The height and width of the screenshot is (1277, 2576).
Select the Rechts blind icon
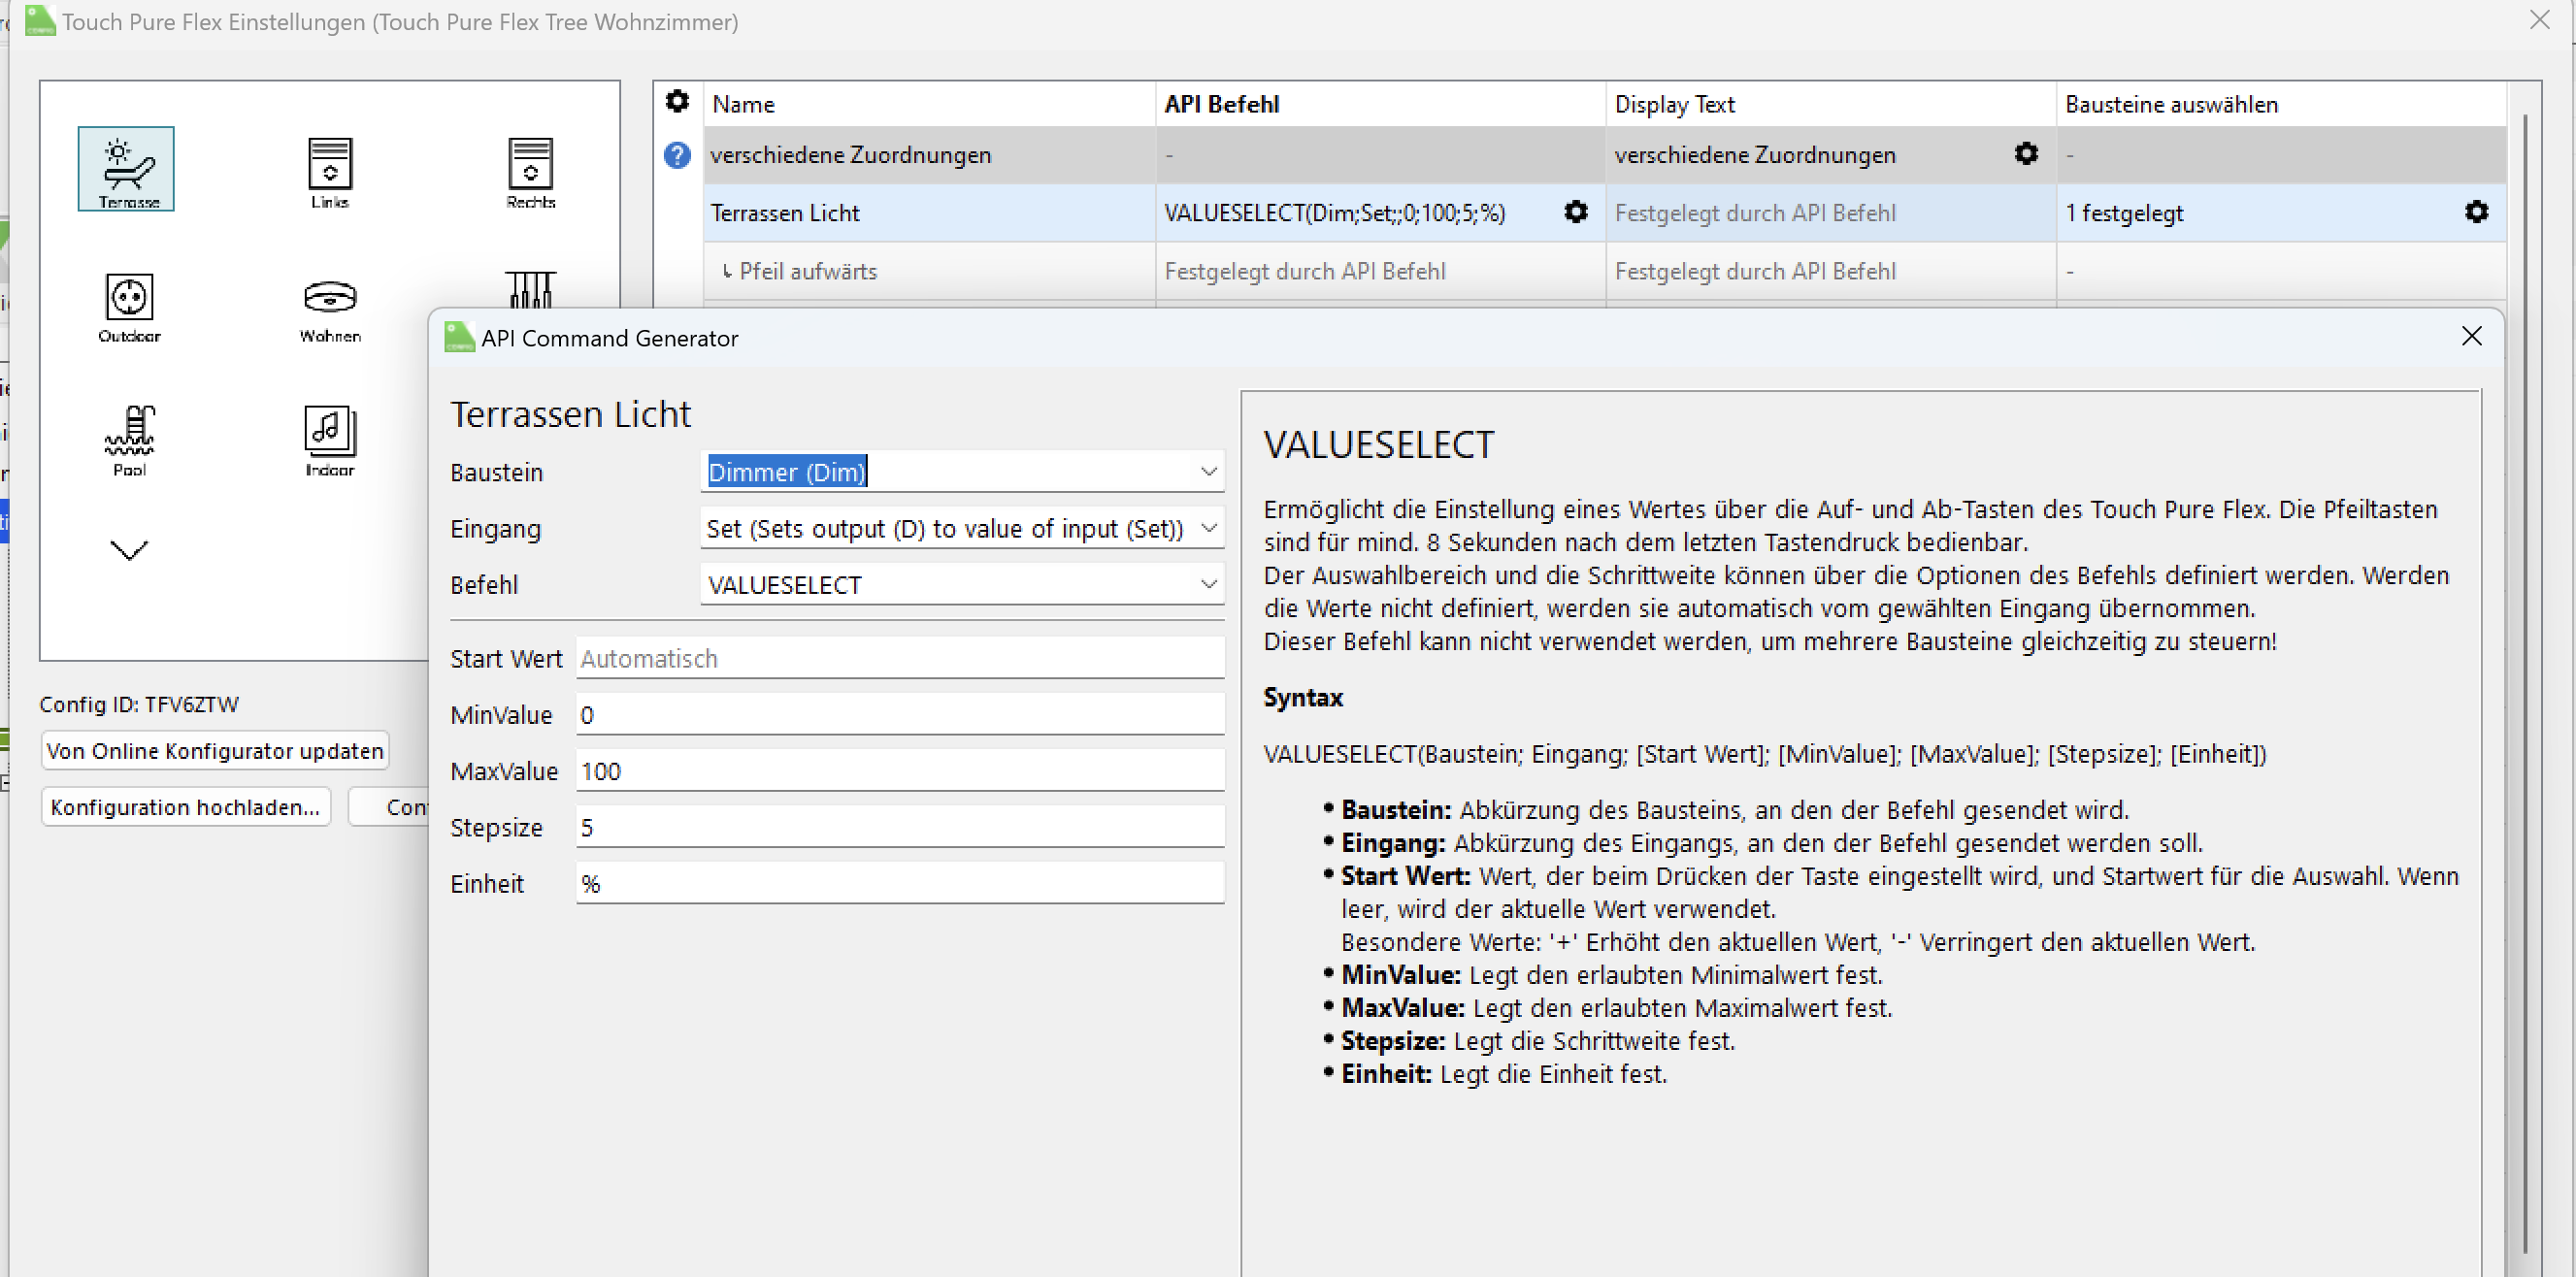(530, 171)
